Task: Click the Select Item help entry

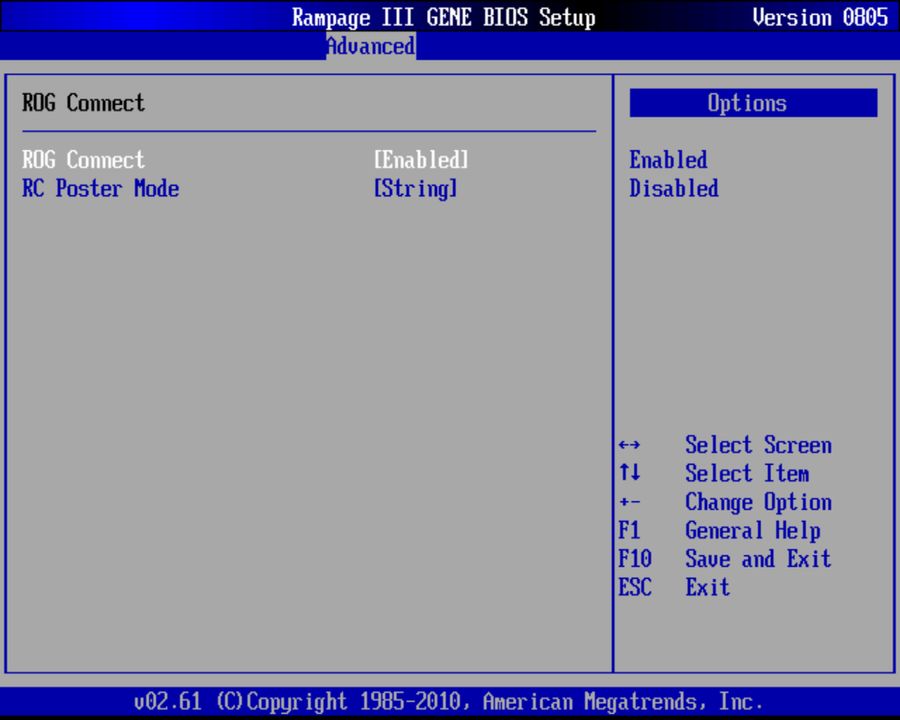Action: coord(747,474)
